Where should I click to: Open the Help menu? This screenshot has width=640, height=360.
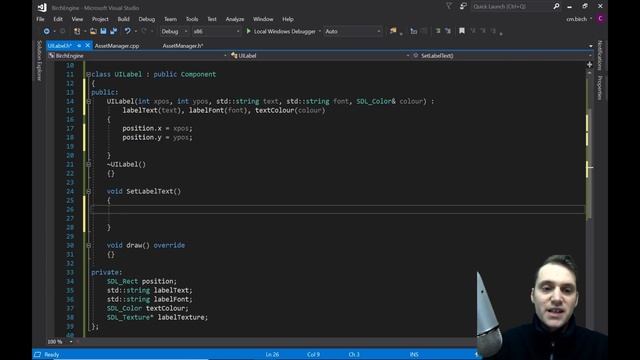point(288,19)
